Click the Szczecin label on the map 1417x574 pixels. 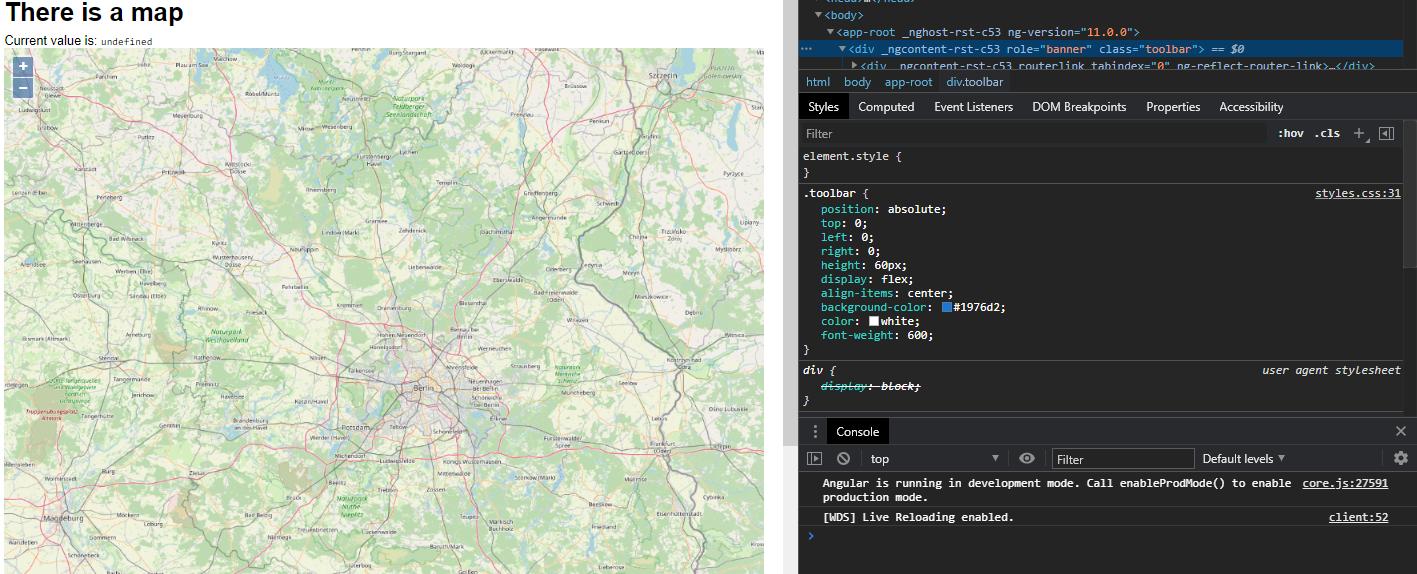pos(662,74)
